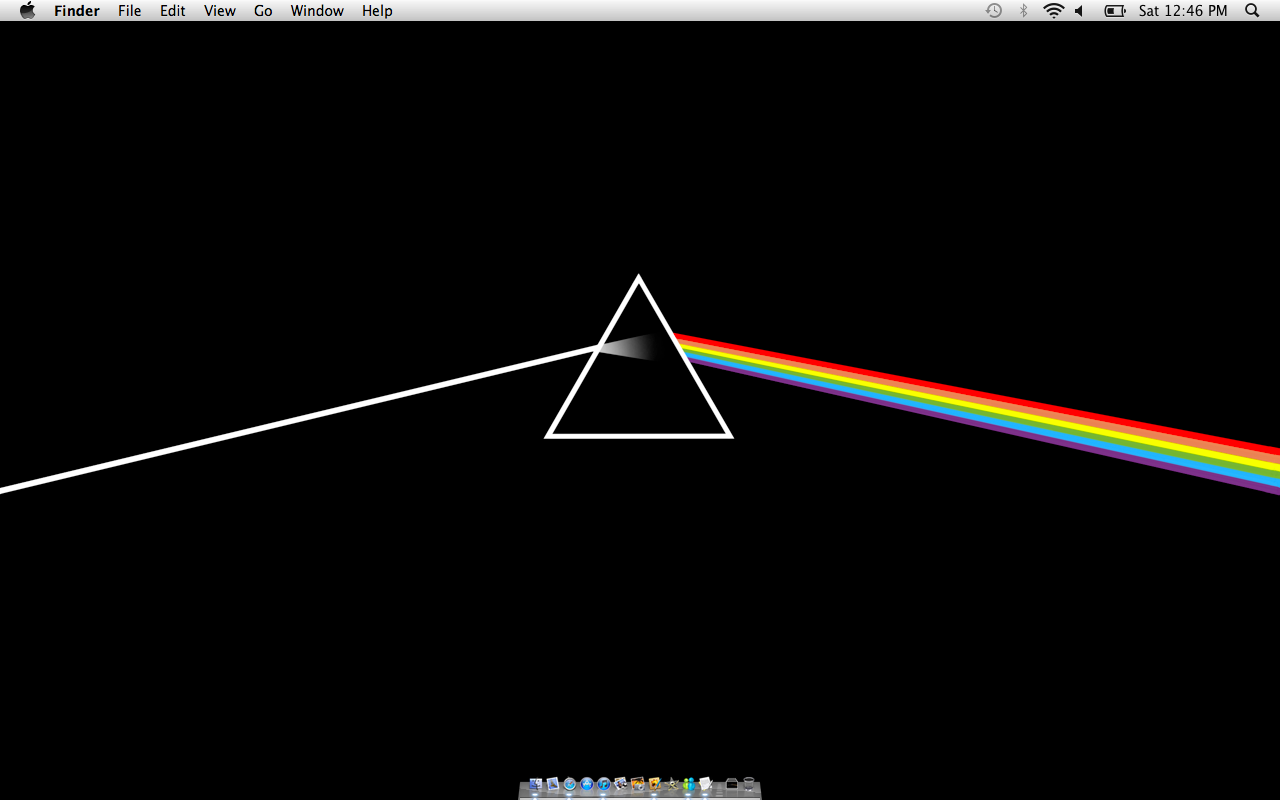Viewport: 1280px width, 800px height.
Task: Open the Go menu
Action: pos(263,11)
